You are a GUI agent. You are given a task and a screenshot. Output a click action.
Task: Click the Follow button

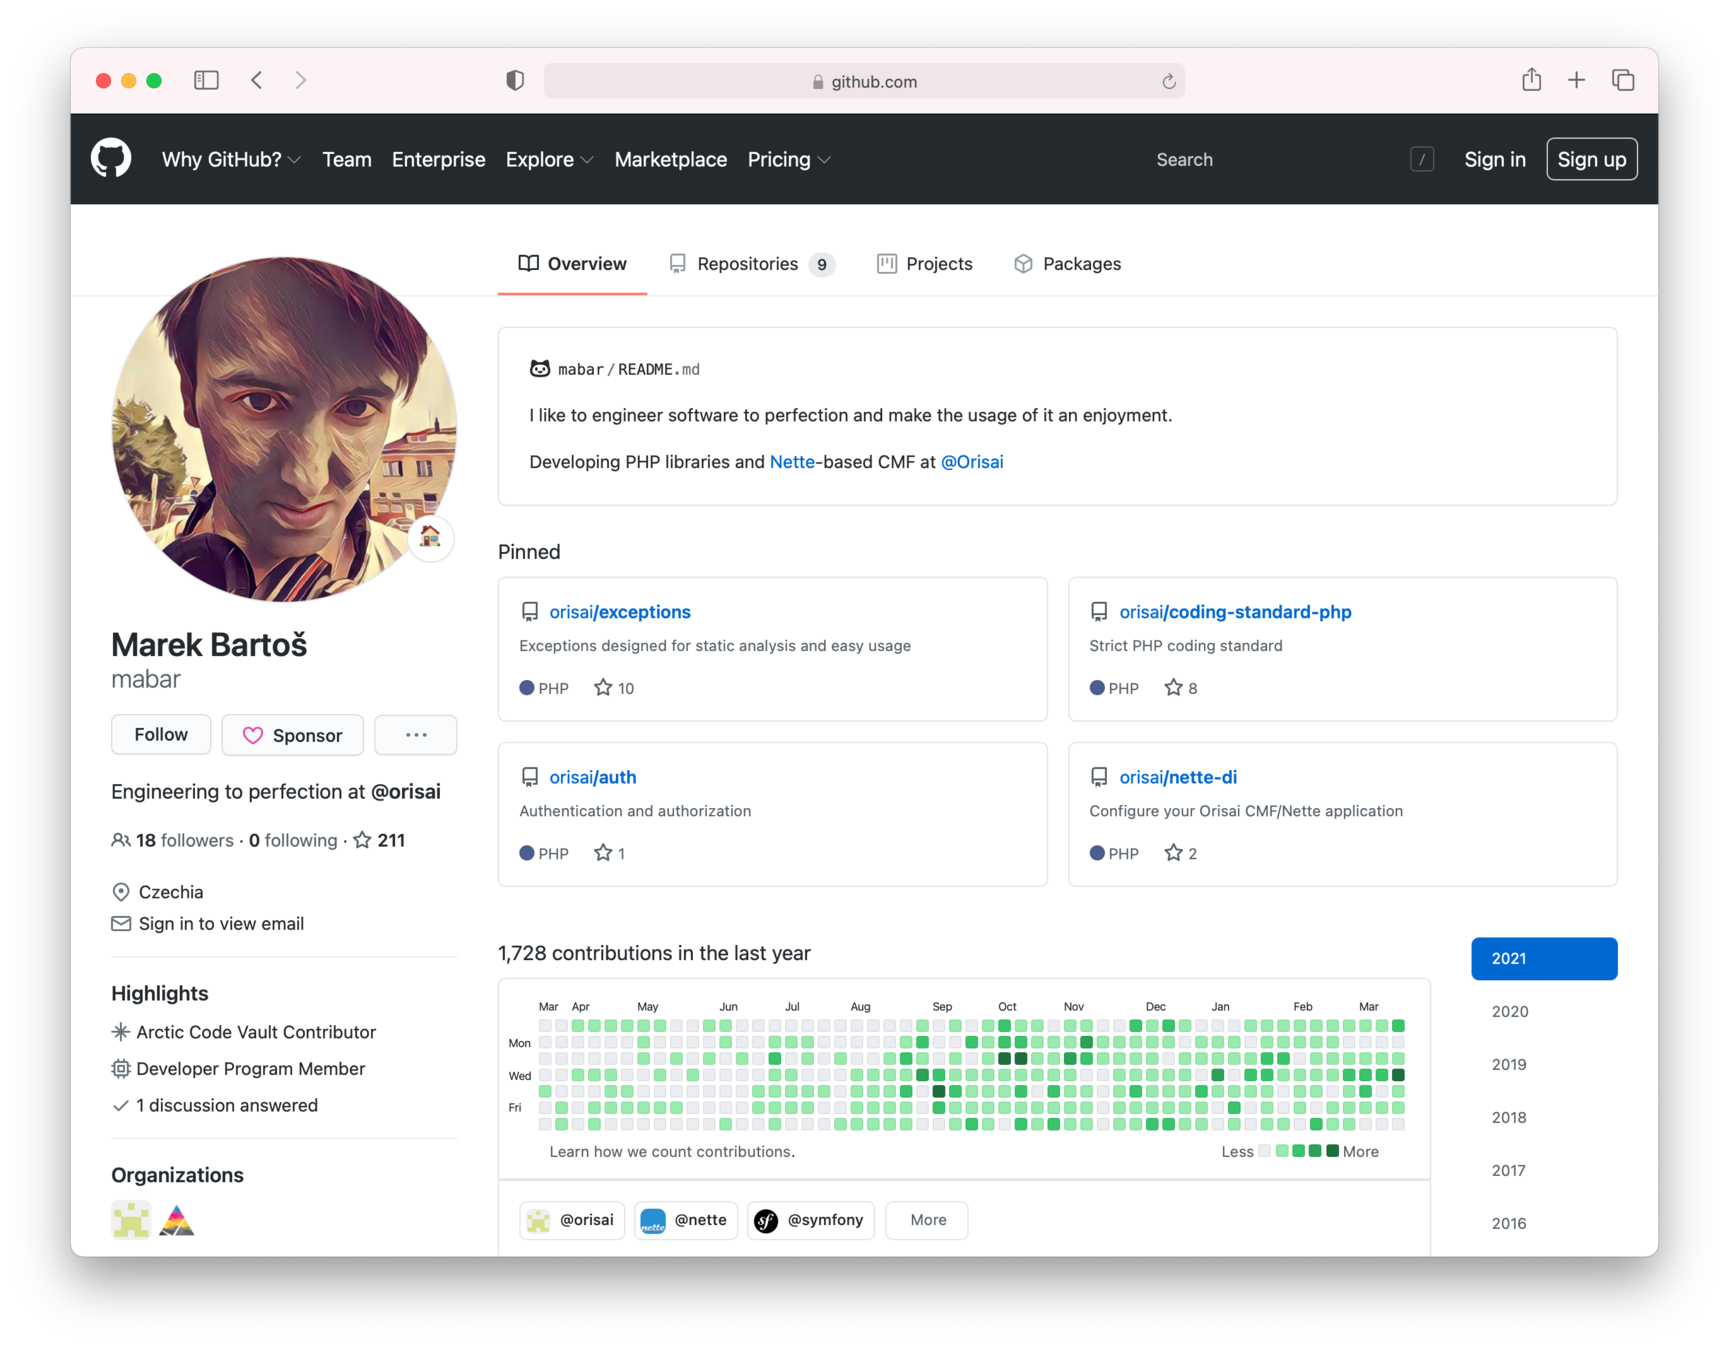point(161,735)
